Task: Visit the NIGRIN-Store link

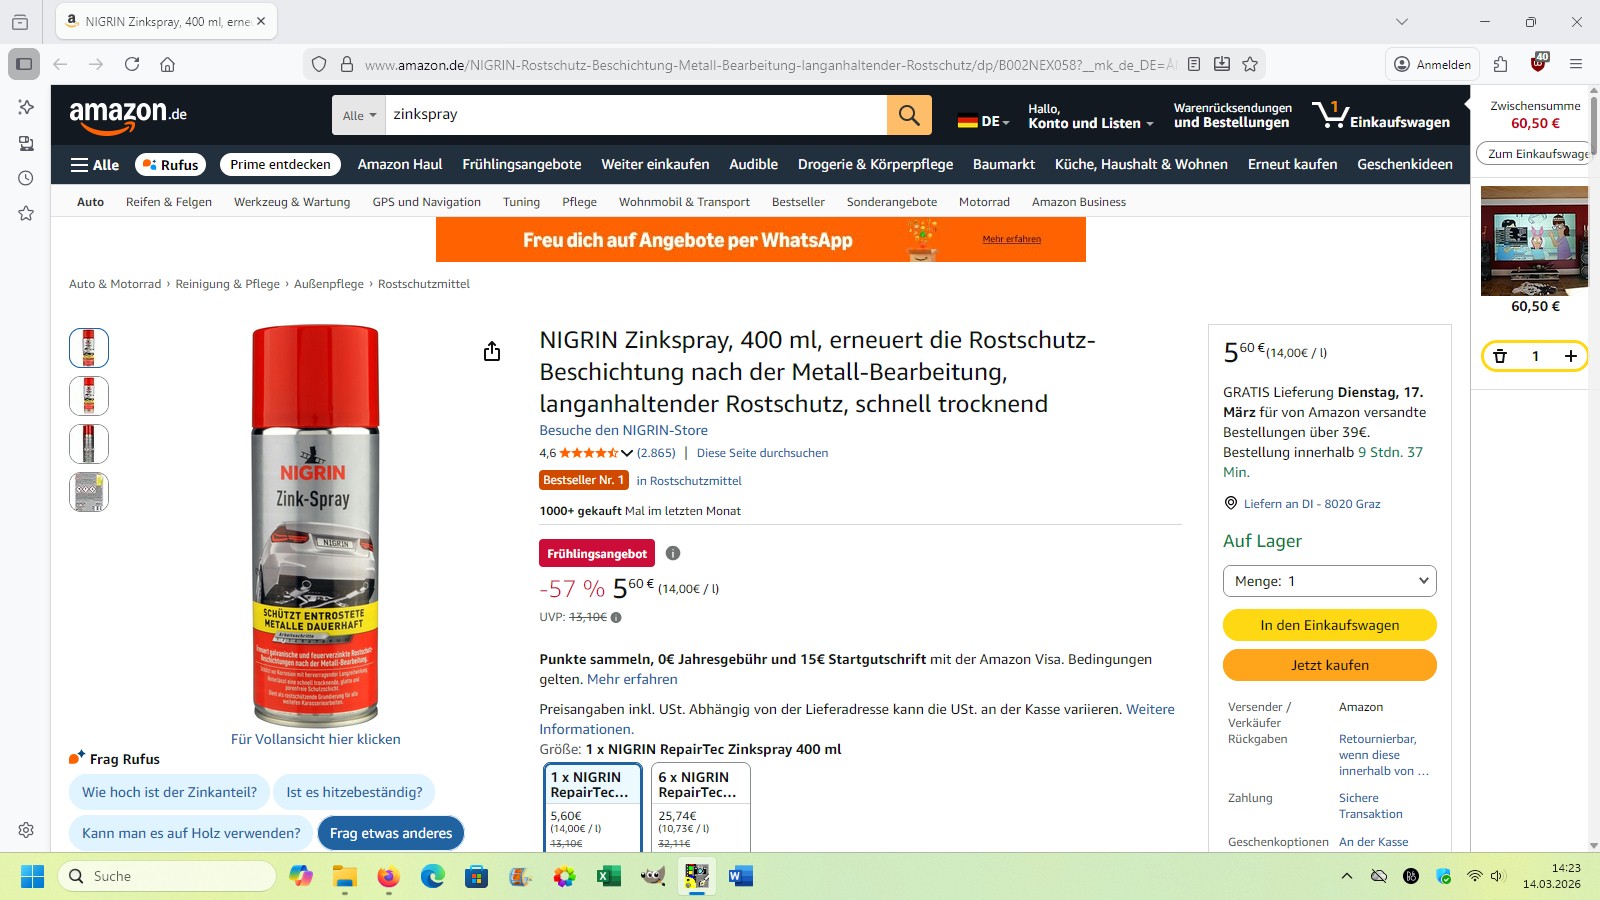Action: (x=624, y=430)
